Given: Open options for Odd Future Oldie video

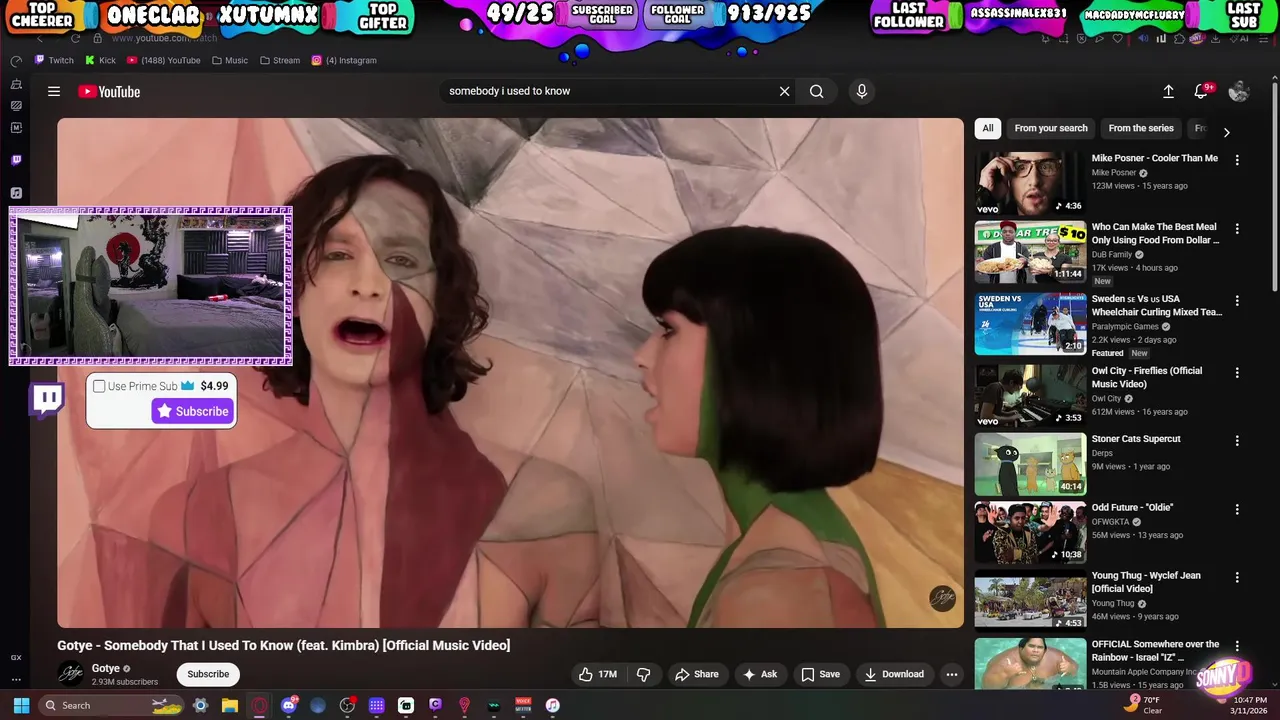Looking at the screenshot, I should point(1237,509).
